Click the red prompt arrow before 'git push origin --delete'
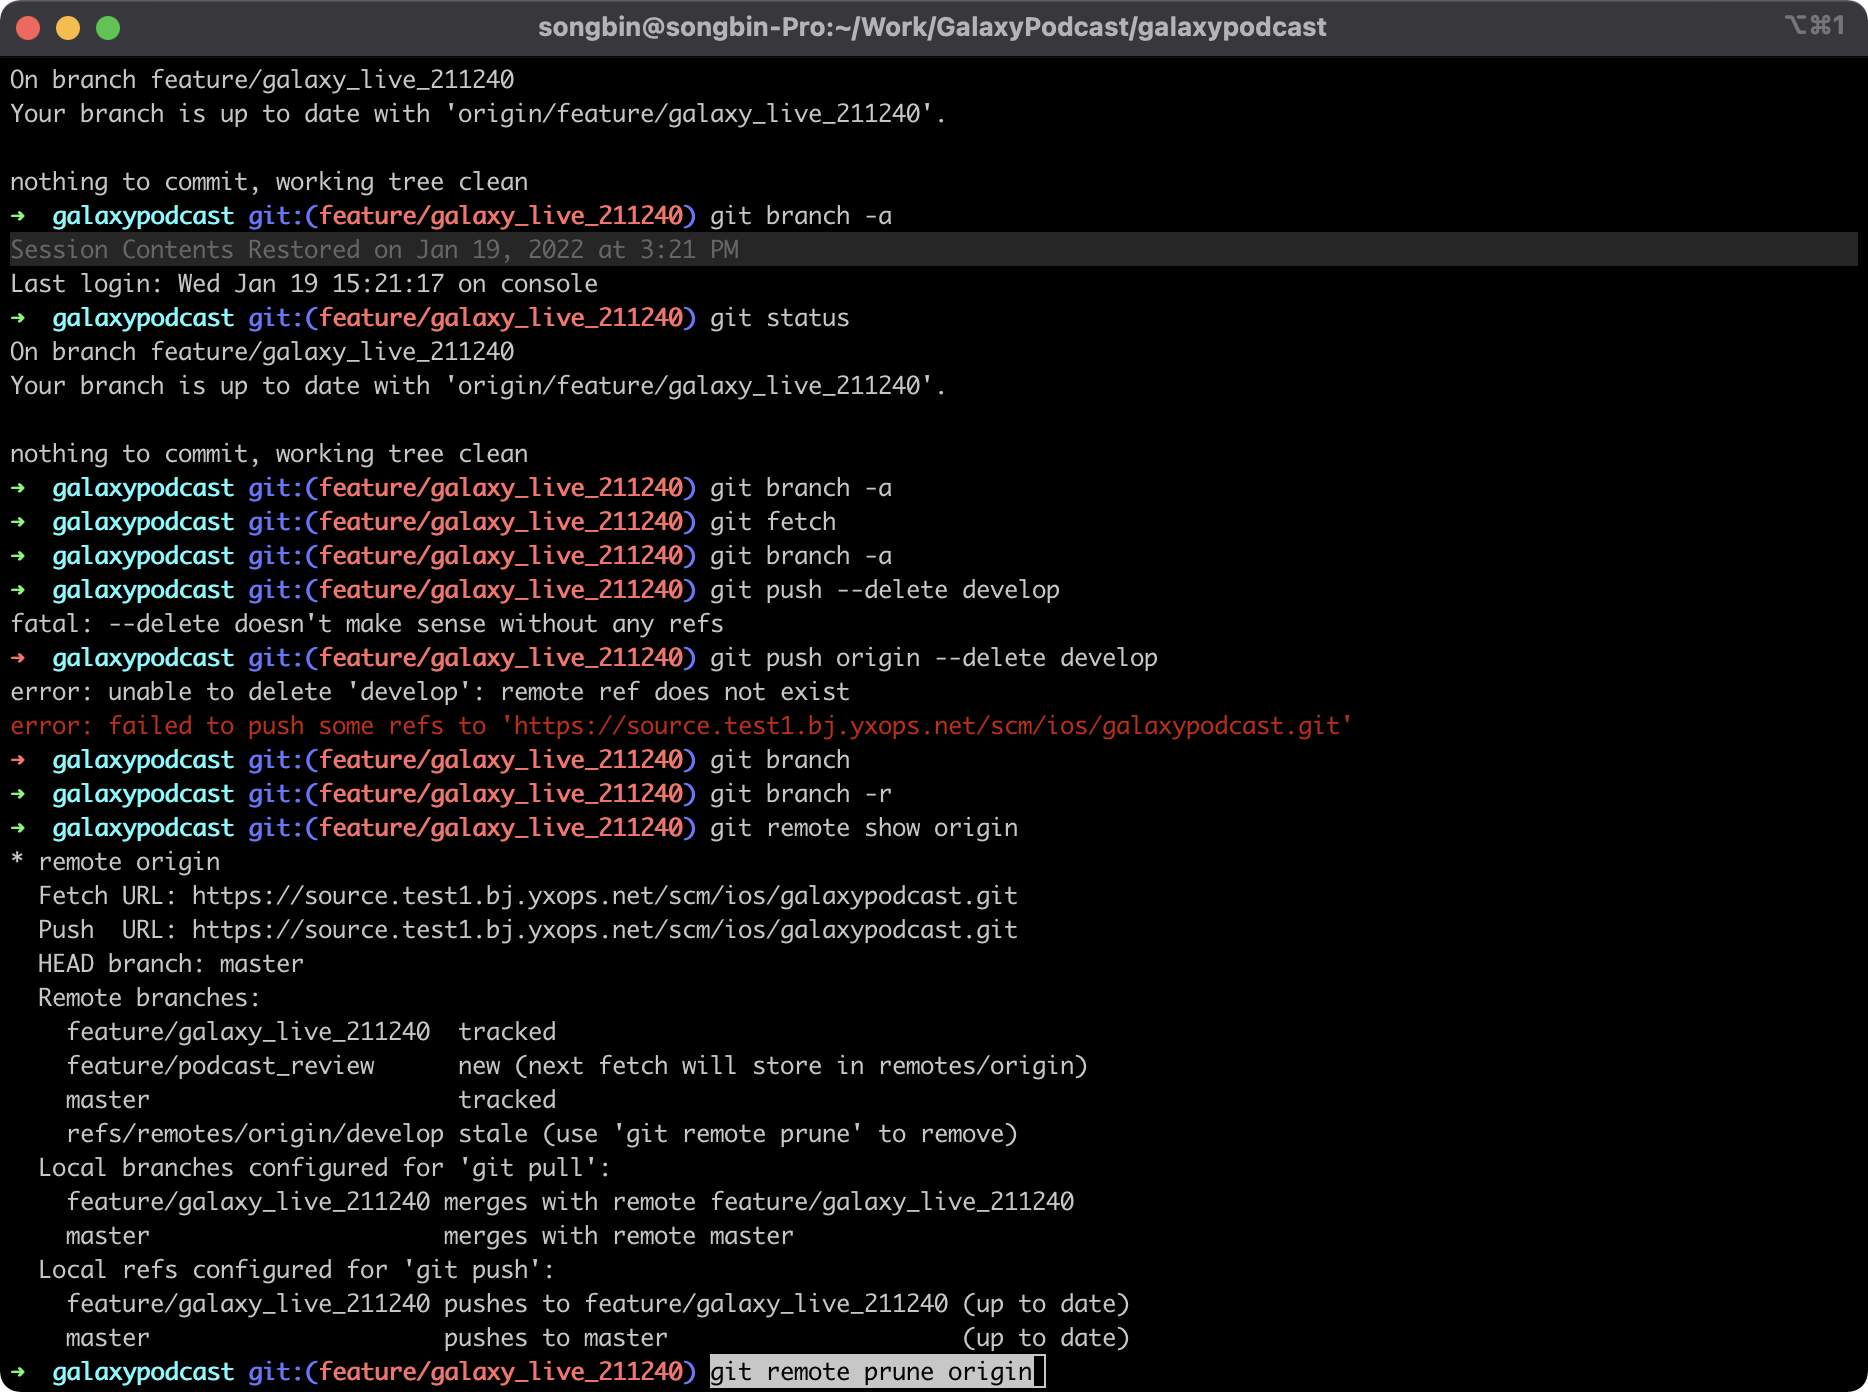The width and height of the screenshot is (1868, 1392). point(18,658)
